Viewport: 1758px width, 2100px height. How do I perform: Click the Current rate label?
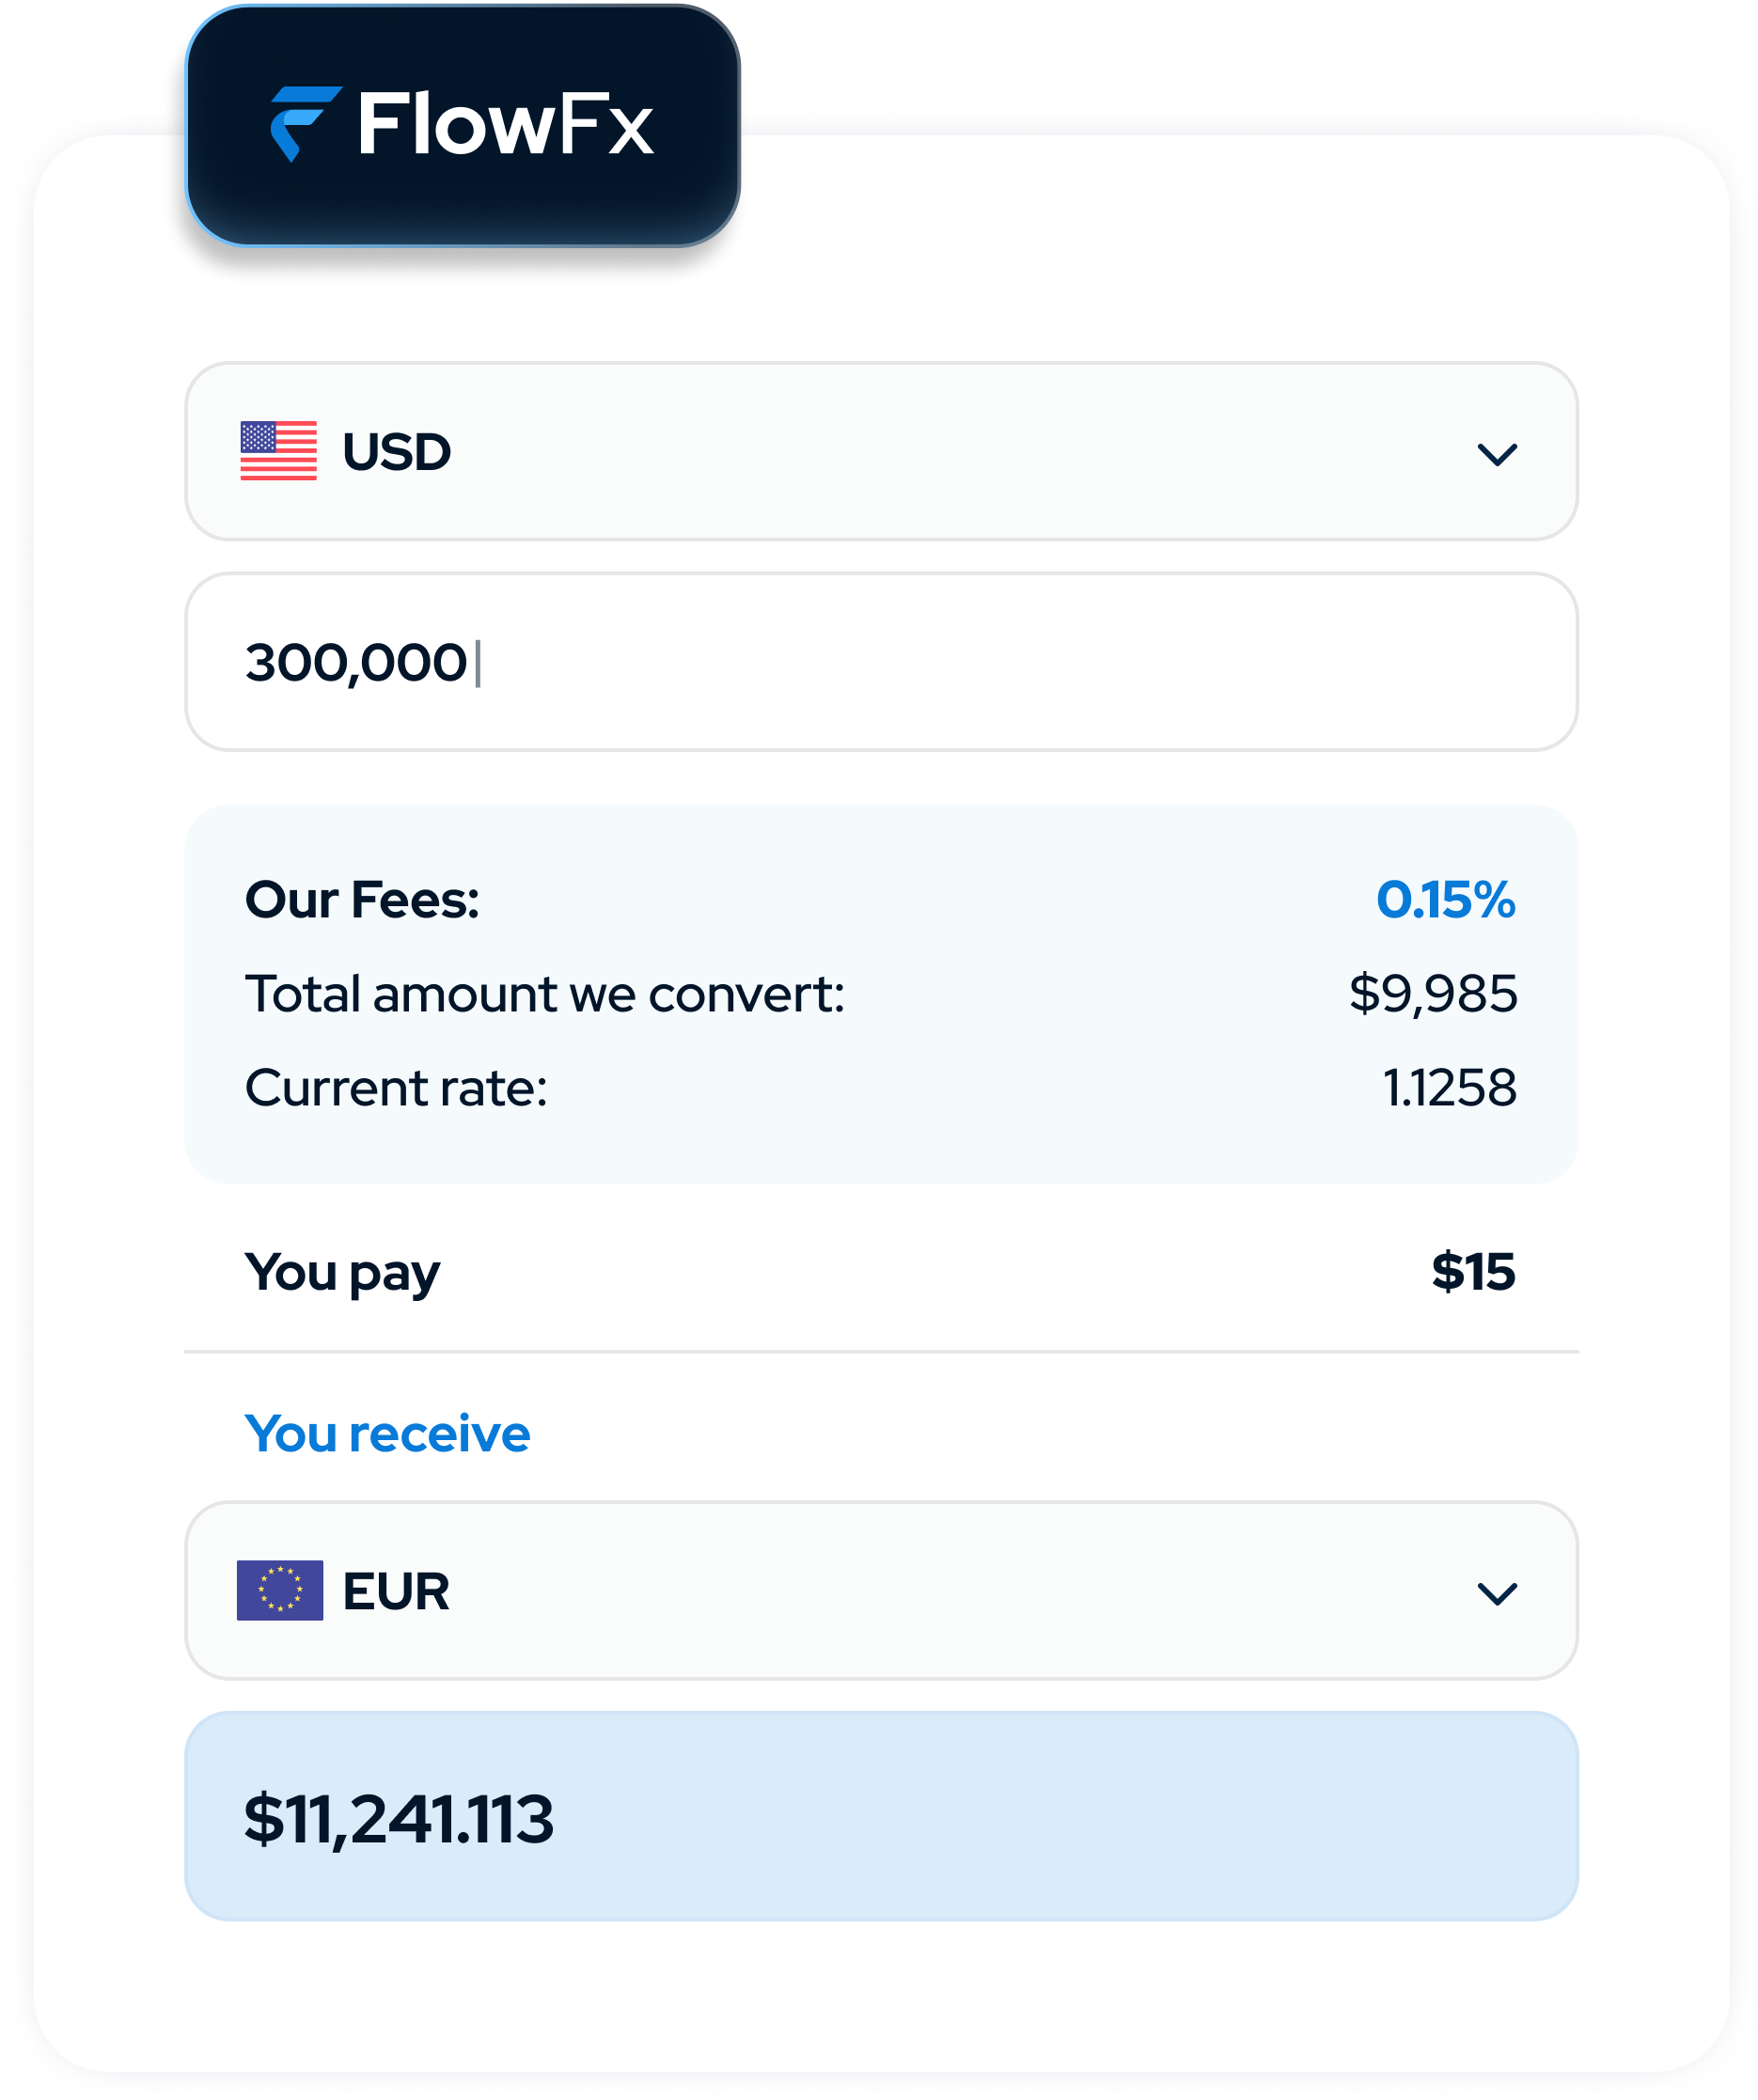[x=396, y=1088]
